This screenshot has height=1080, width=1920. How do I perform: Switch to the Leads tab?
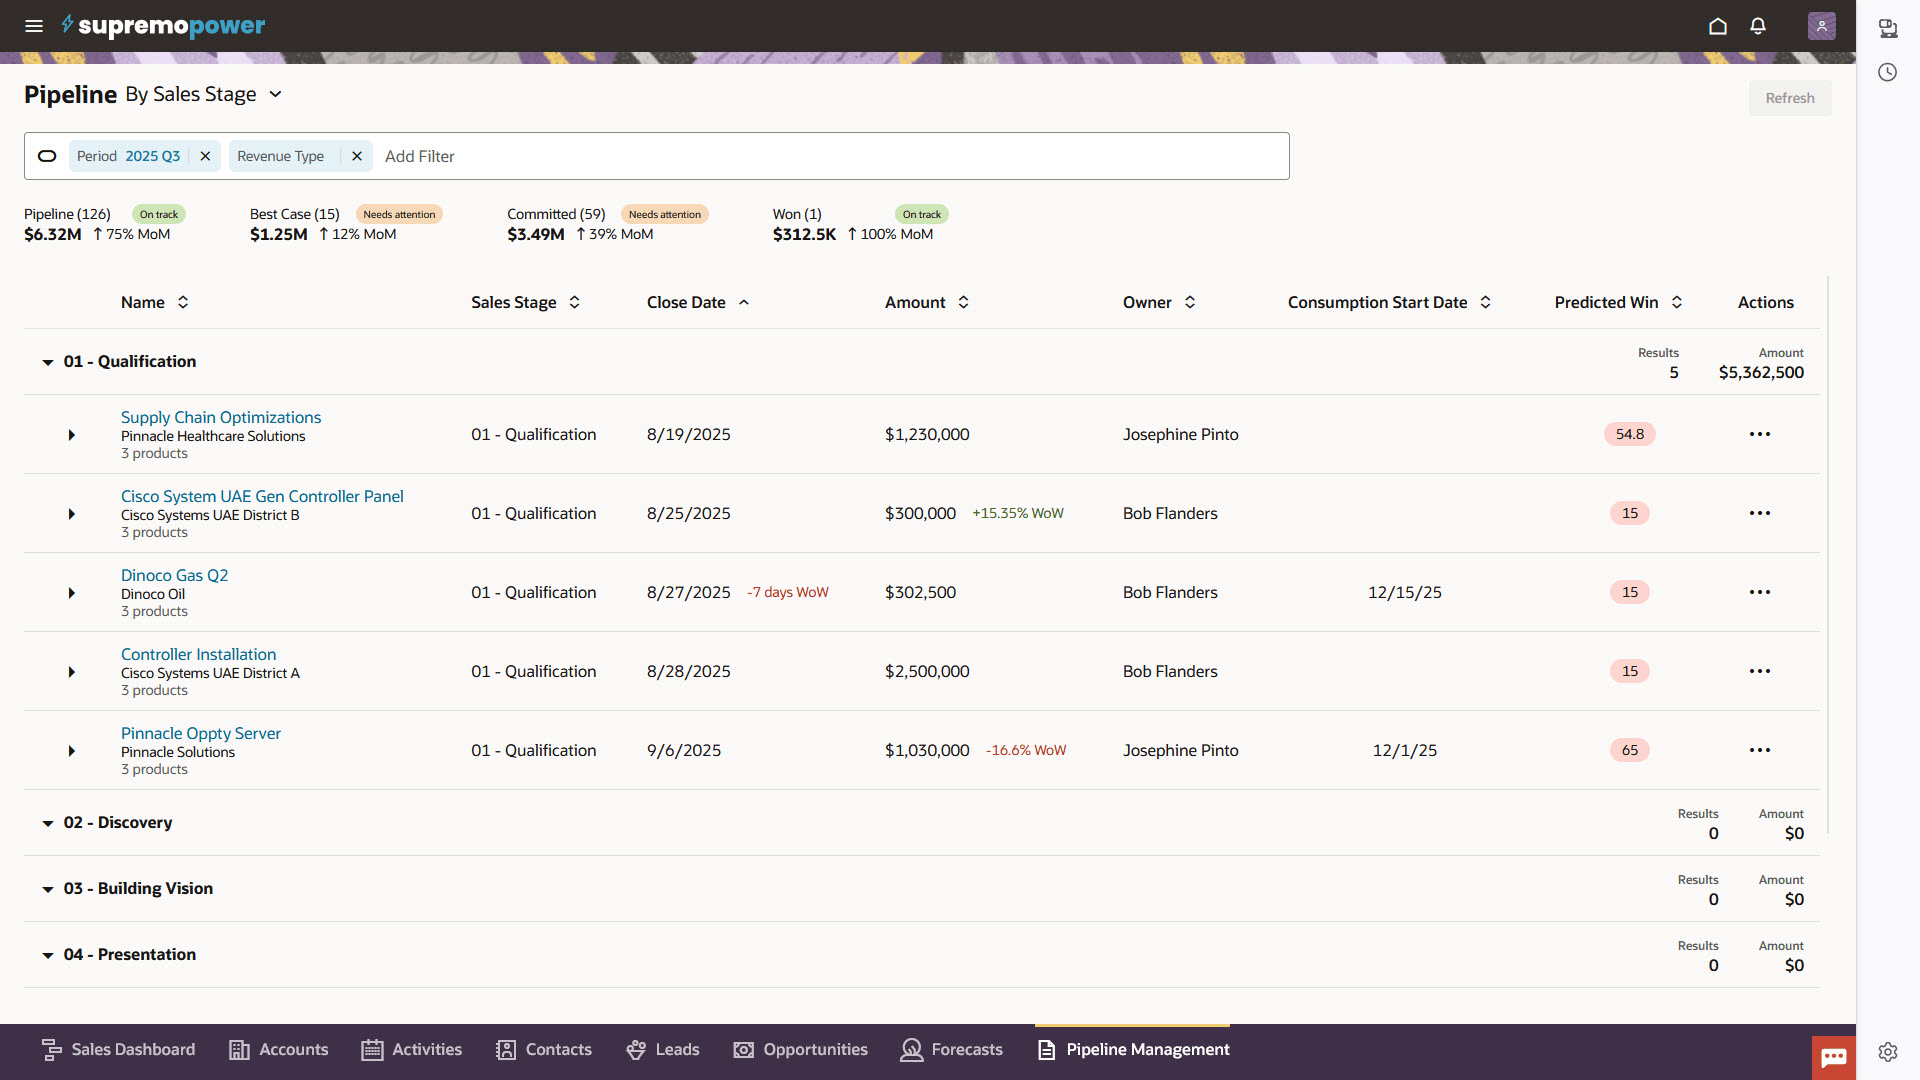tap(661, 1049)
